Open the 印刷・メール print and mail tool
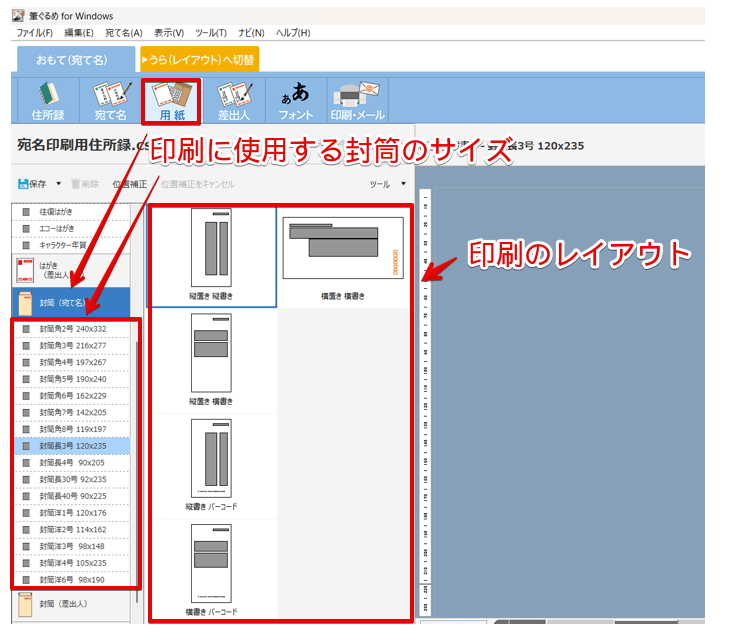 click(358, 100)
